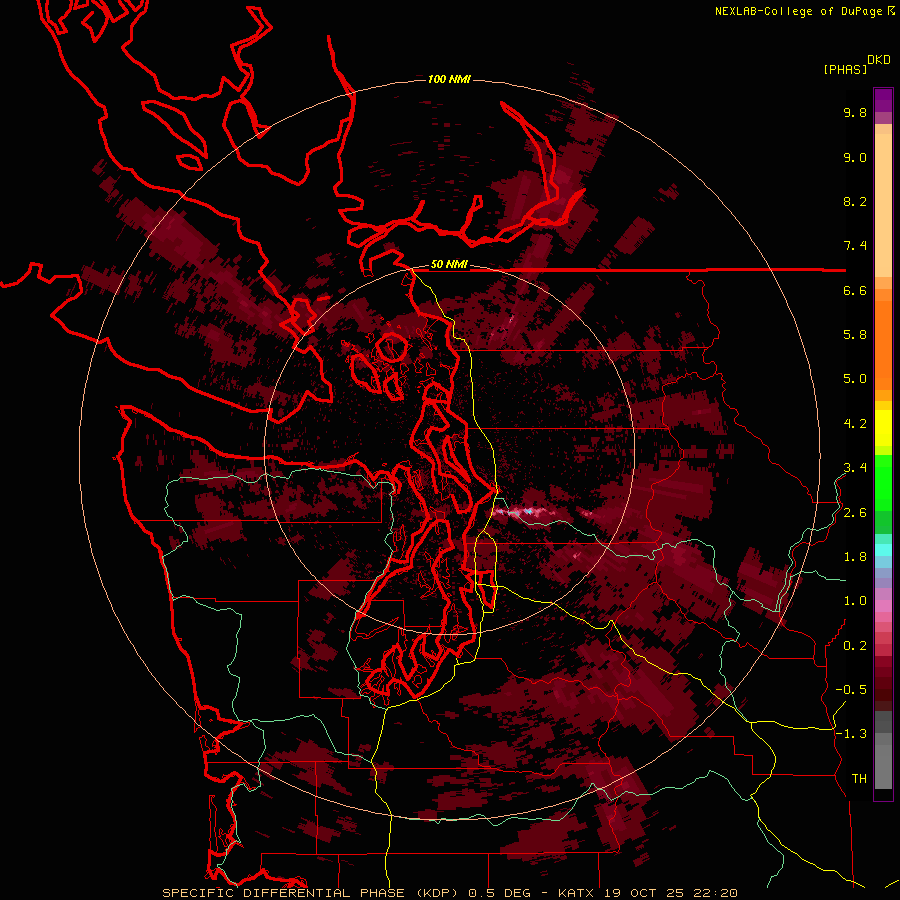Click the KATX station ID in caption
This screenshot has width=900, height=900.
tap(577, 893)
